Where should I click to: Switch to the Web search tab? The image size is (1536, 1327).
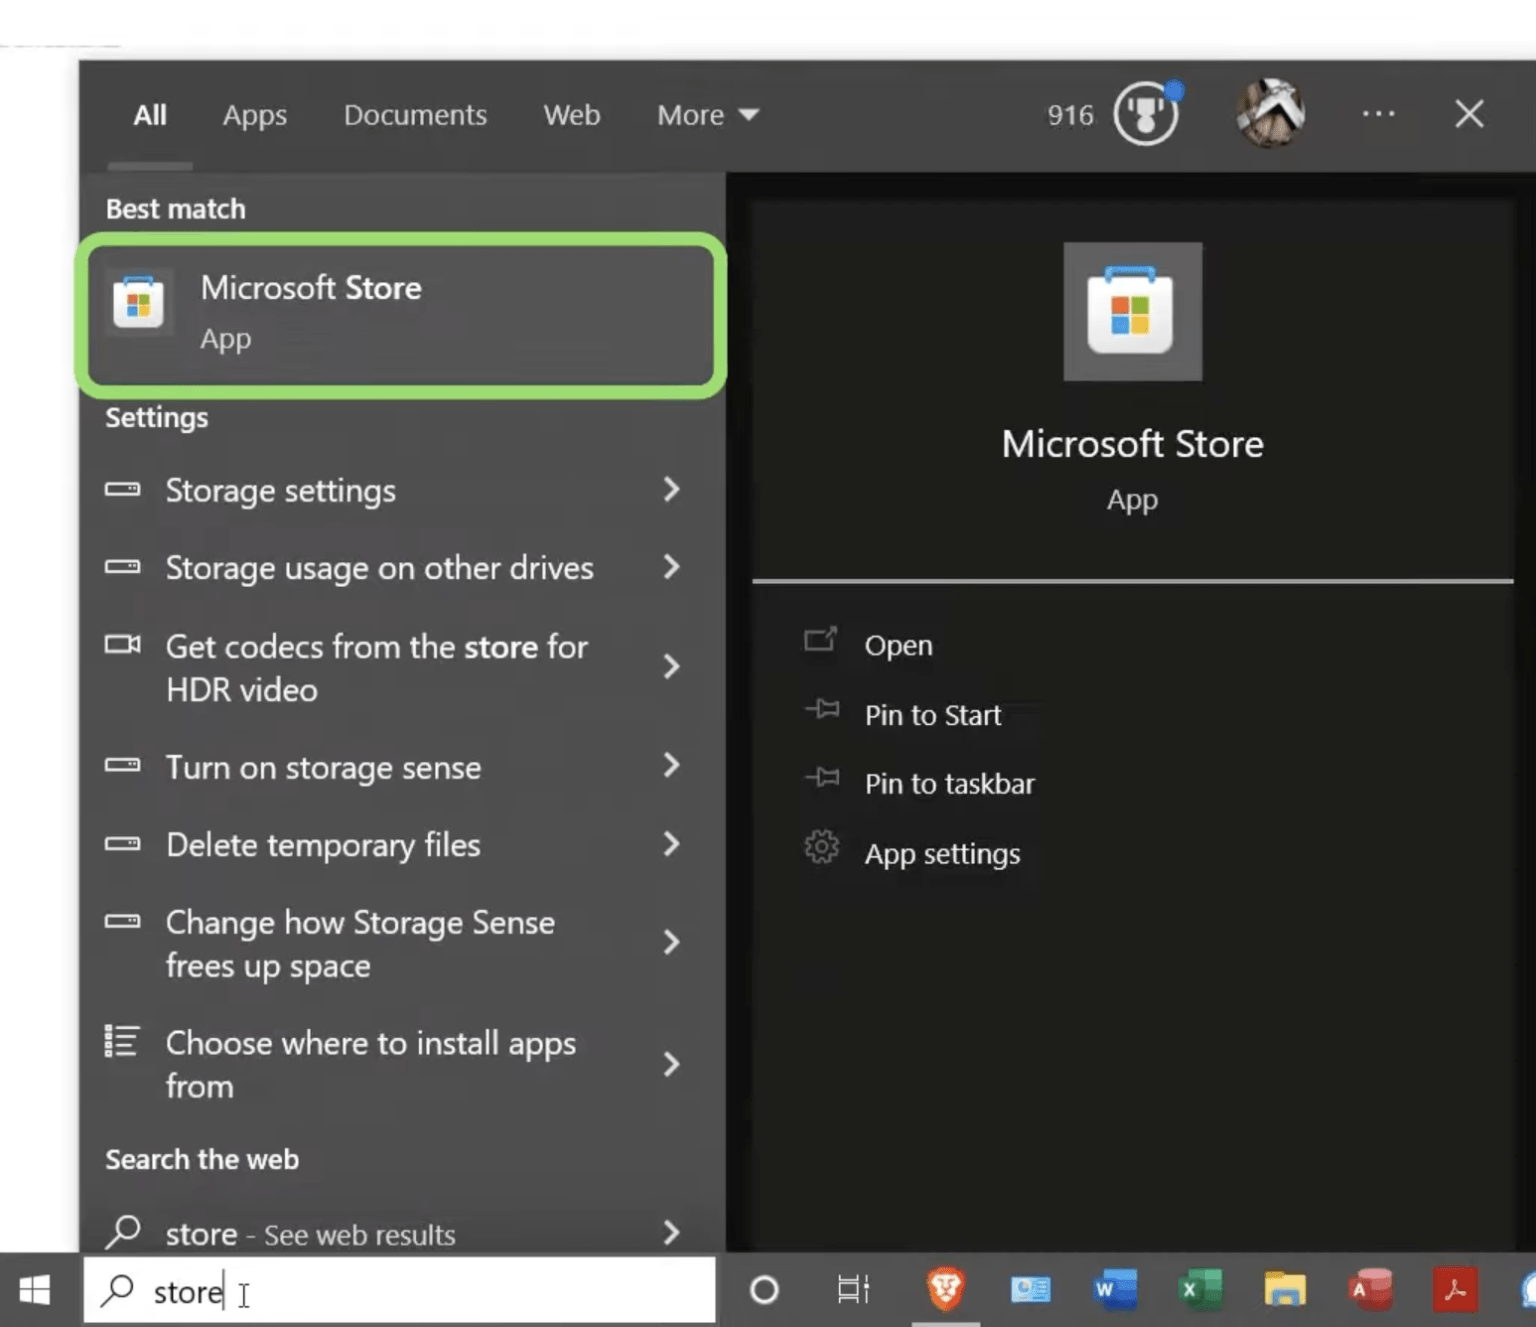571,115
